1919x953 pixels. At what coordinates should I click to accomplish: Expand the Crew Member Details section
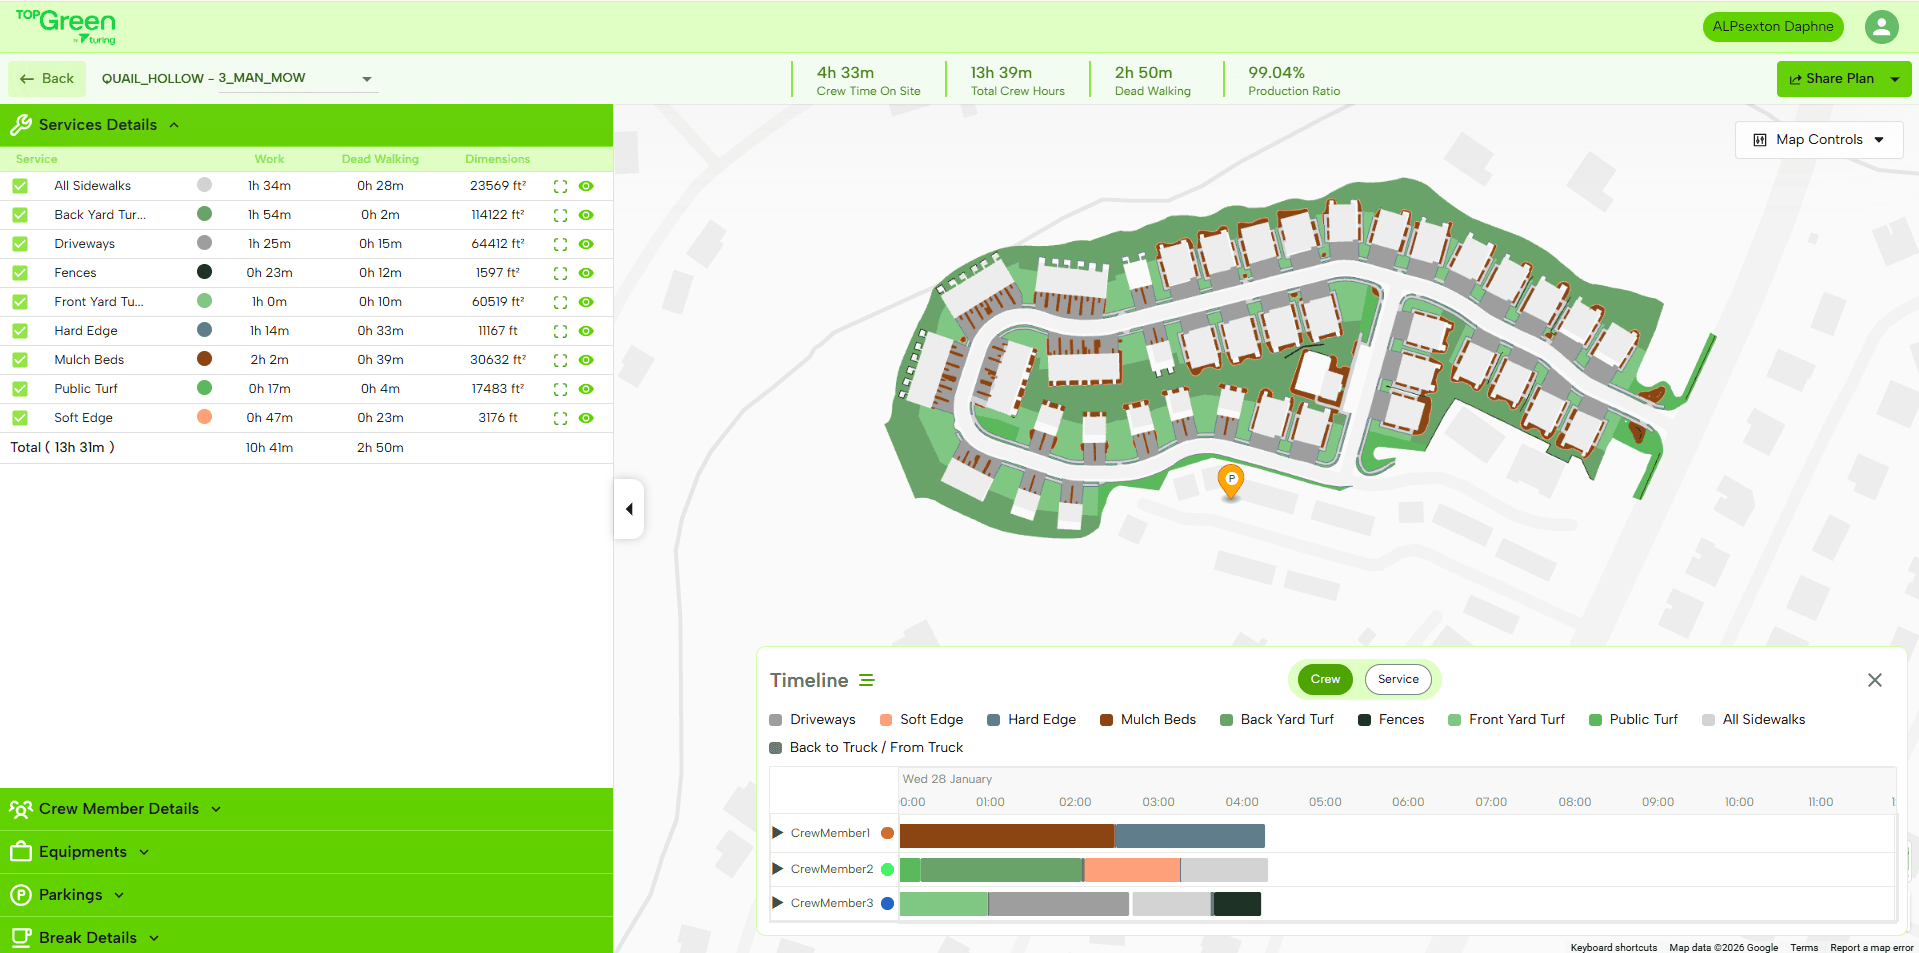click(x=118, y=809)
